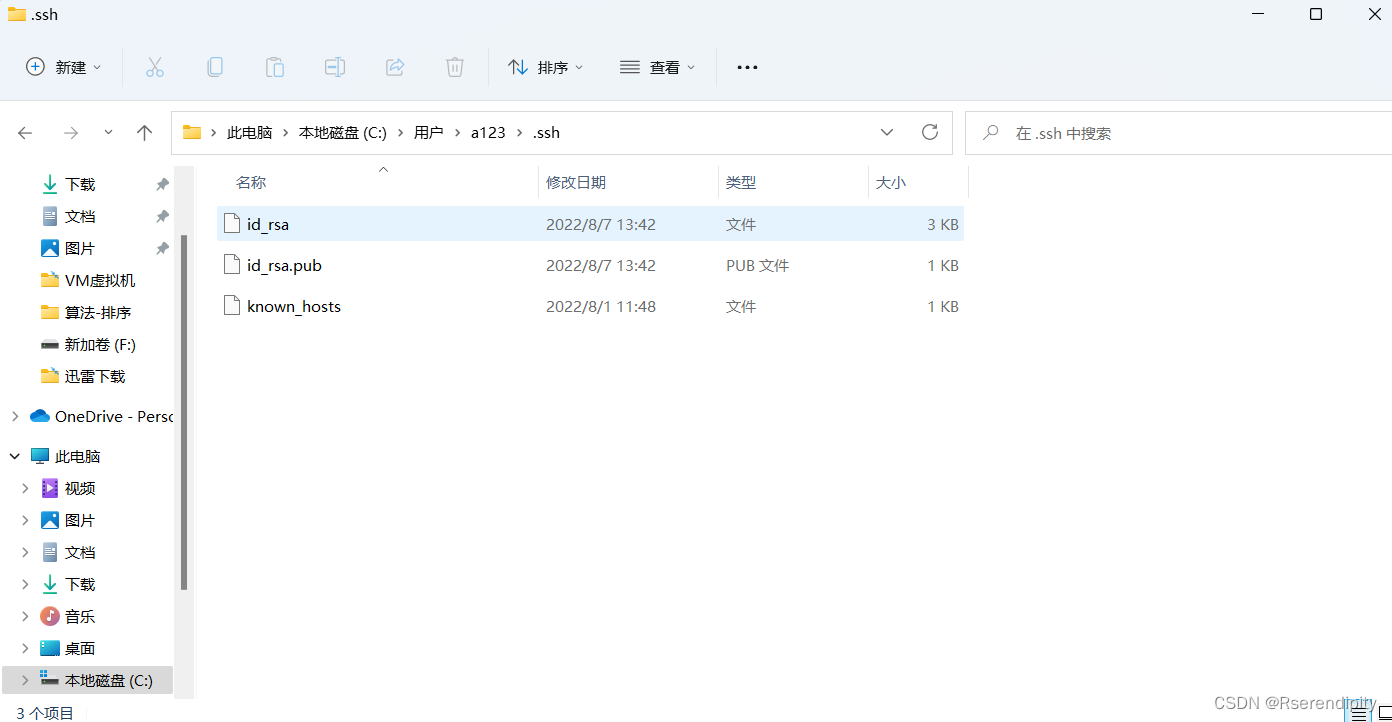Screen dimensions: 1392x722
Task: Expand the 桌面 tree node
Action: 25,648
